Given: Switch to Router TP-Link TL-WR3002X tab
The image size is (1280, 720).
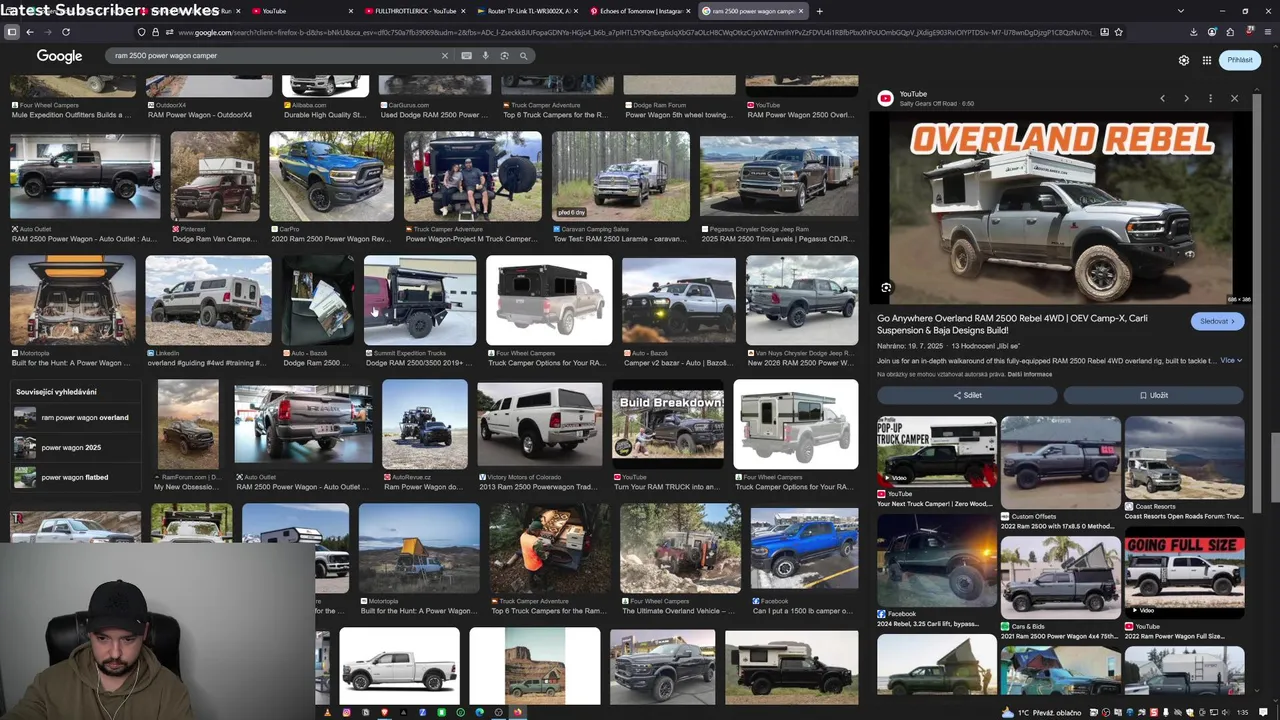Looking at the screenshot, I should pos(528,11).
